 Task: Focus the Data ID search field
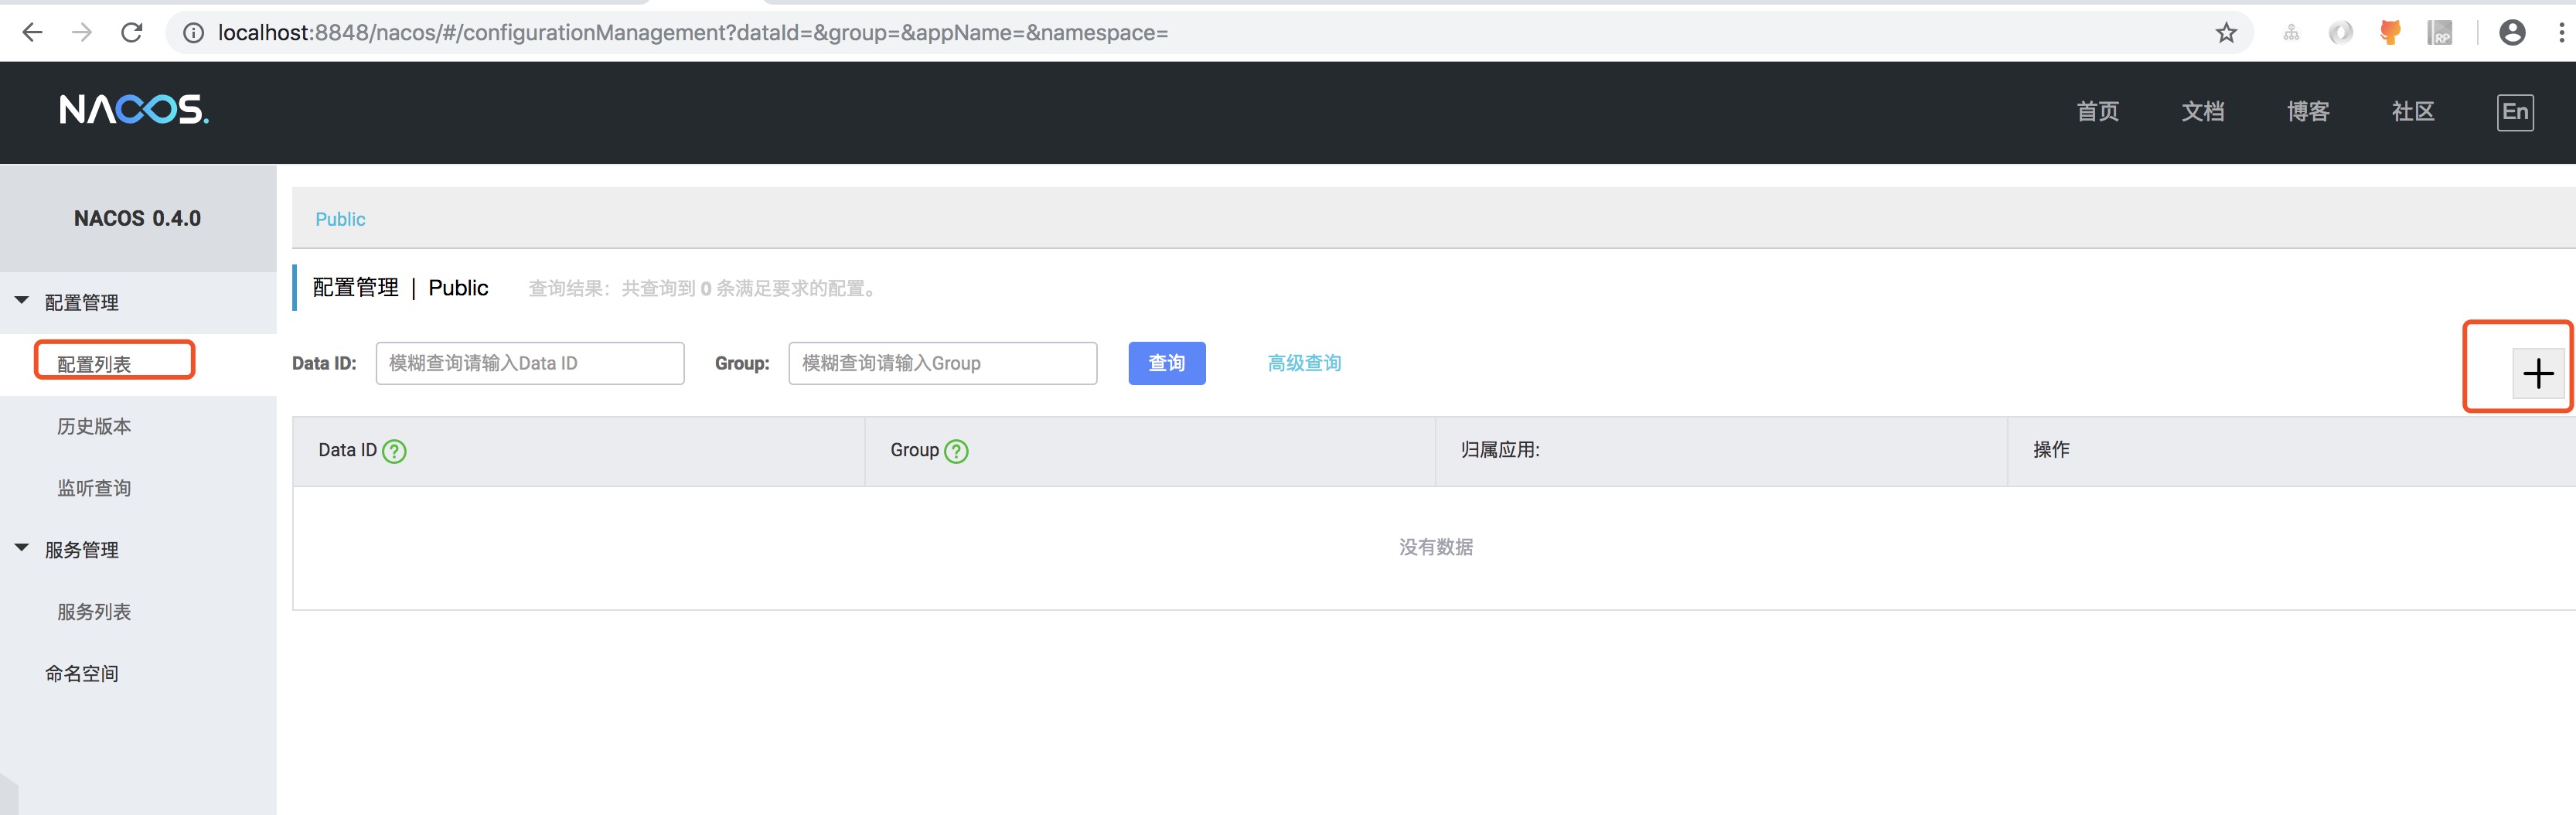[x=529, y=363]
